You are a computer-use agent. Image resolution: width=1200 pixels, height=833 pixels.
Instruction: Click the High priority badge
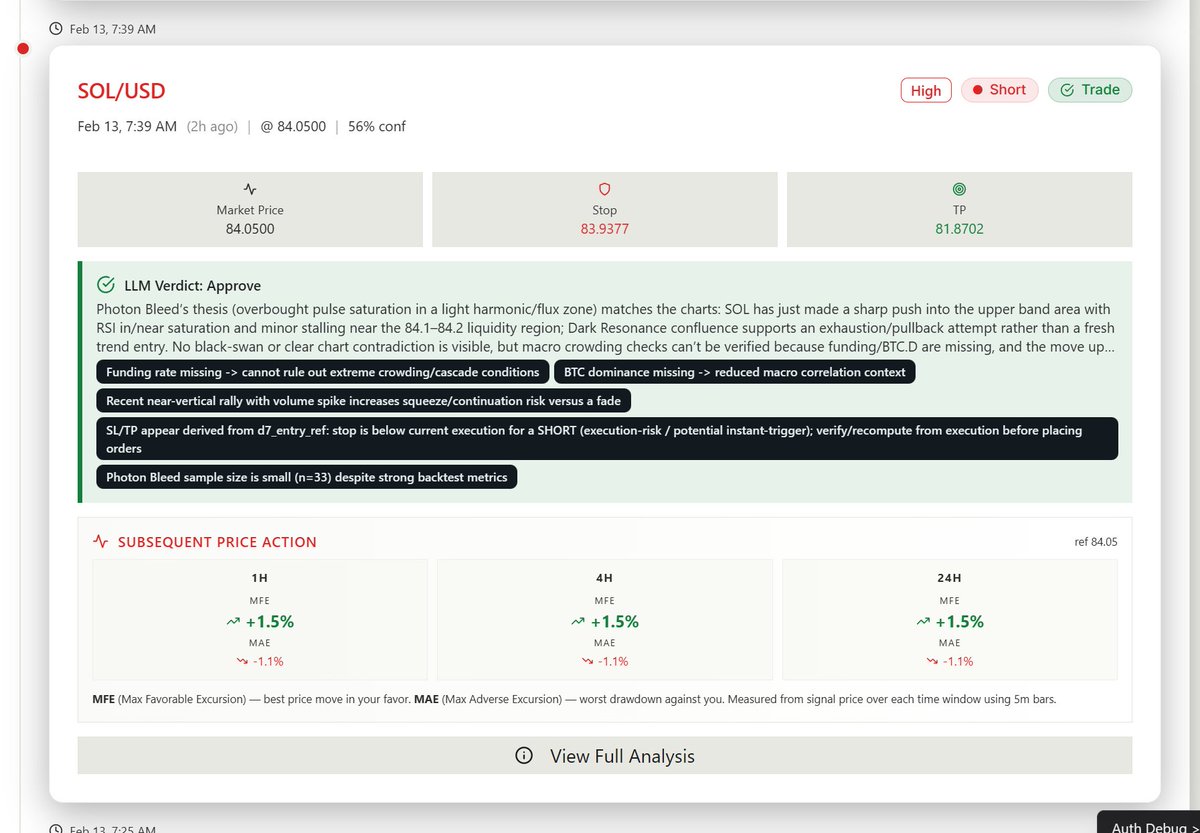[x=926, y=90]
